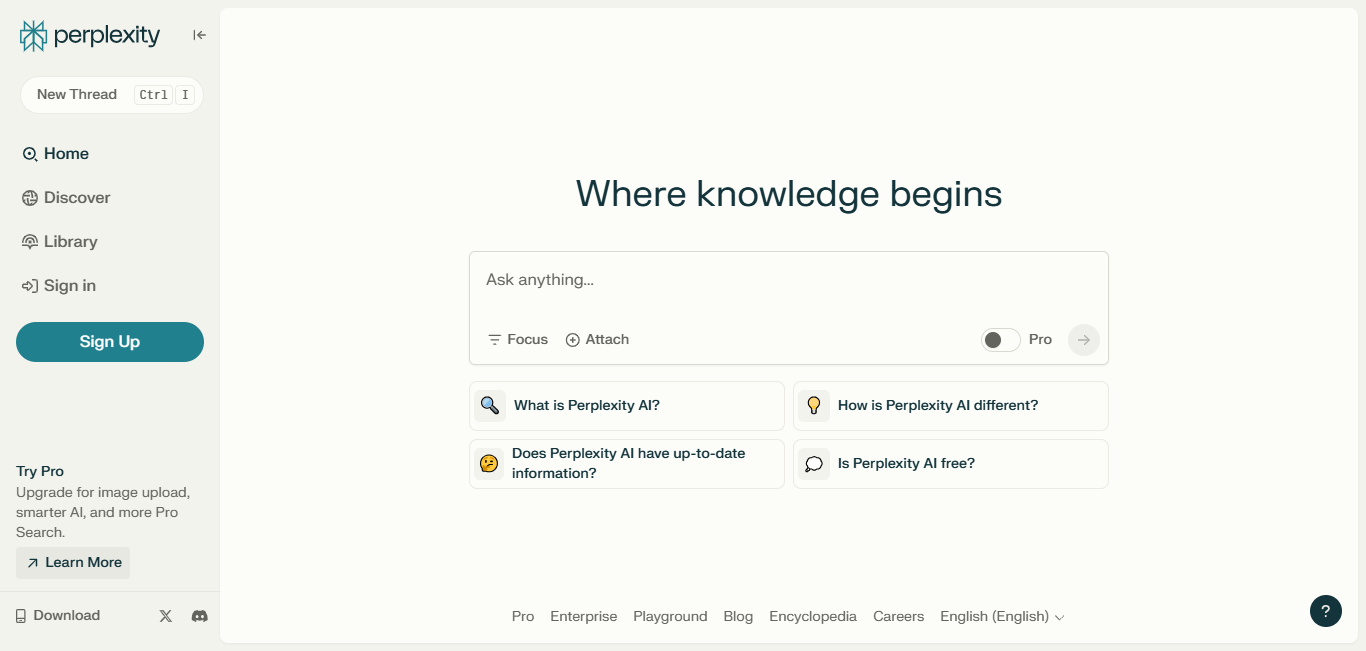1366x651 pixels.
Task: Open the Library section
Action: pyautogui.click(x=60, y=242)
